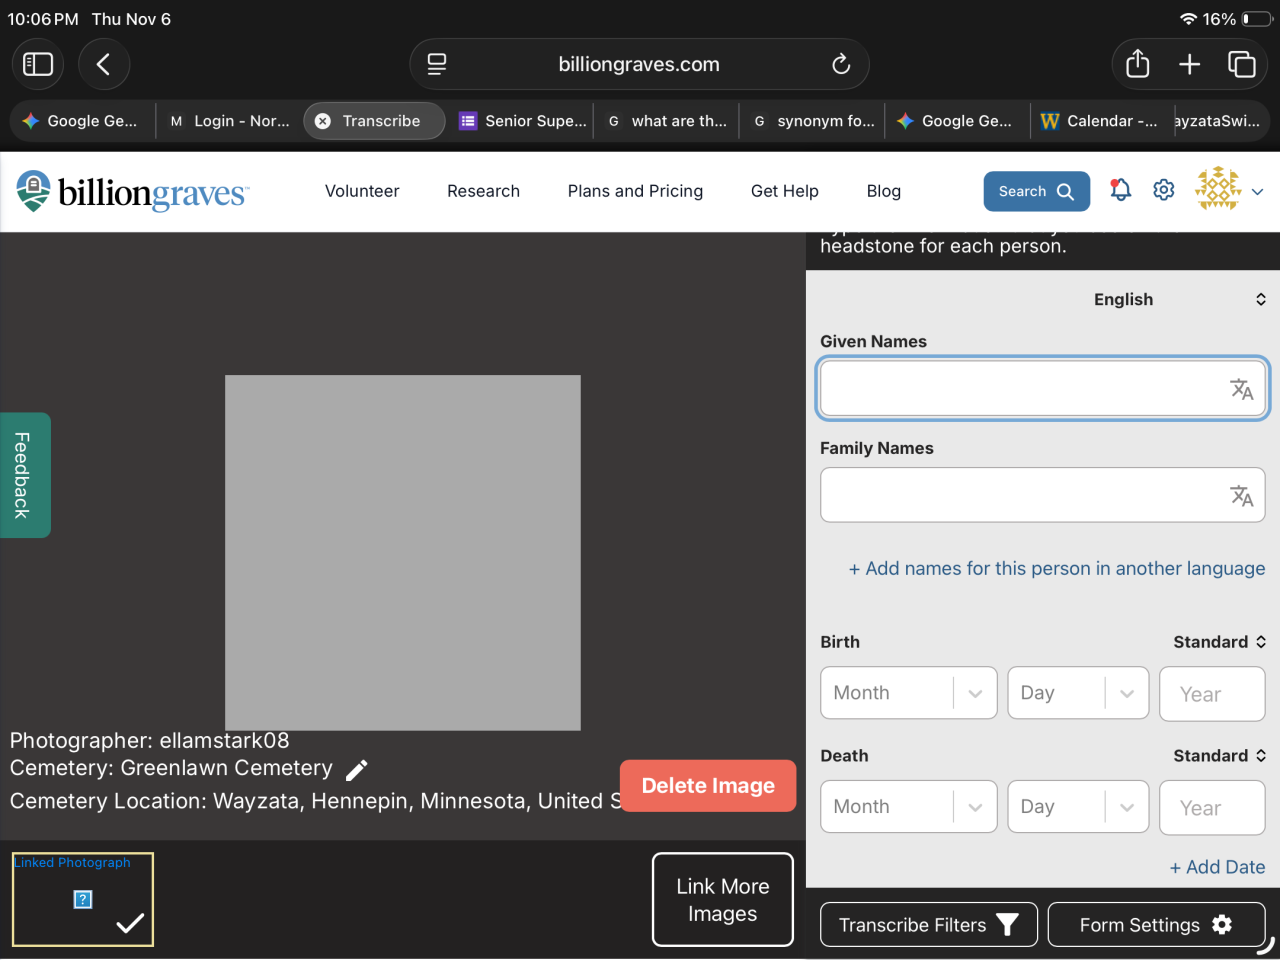Switch to the what are th... tab
The width and height of the screenshot is (1280, 960).
[x=668, y=121]
